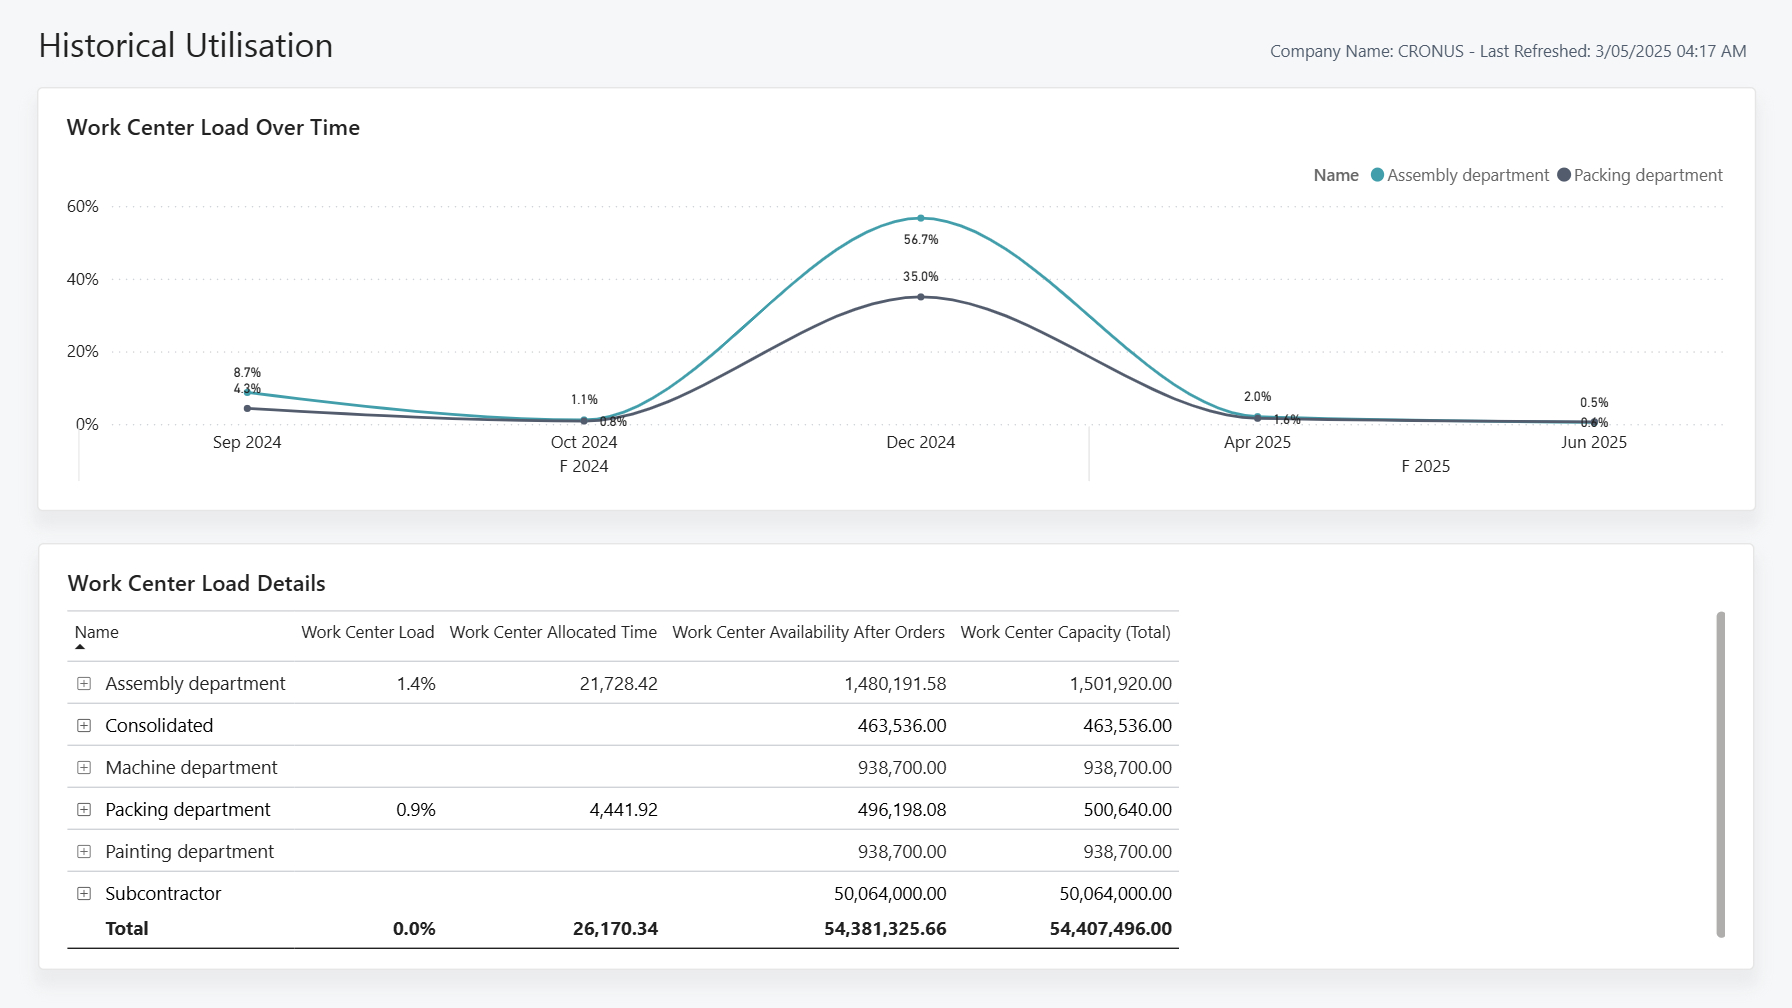Expand the Assembly department table row
Screen dimensions: 1792x1008
(84, 684)
